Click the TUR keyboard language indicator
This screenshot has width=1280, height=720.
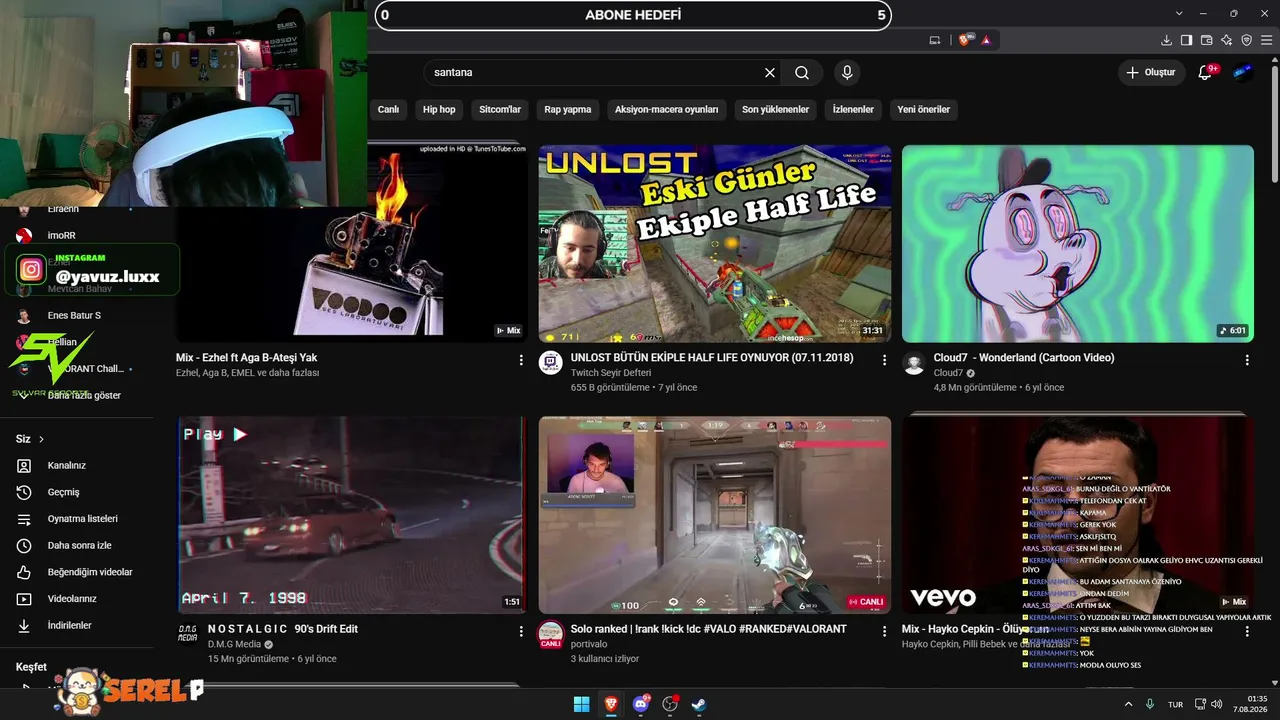click(x=1176, y=704)
